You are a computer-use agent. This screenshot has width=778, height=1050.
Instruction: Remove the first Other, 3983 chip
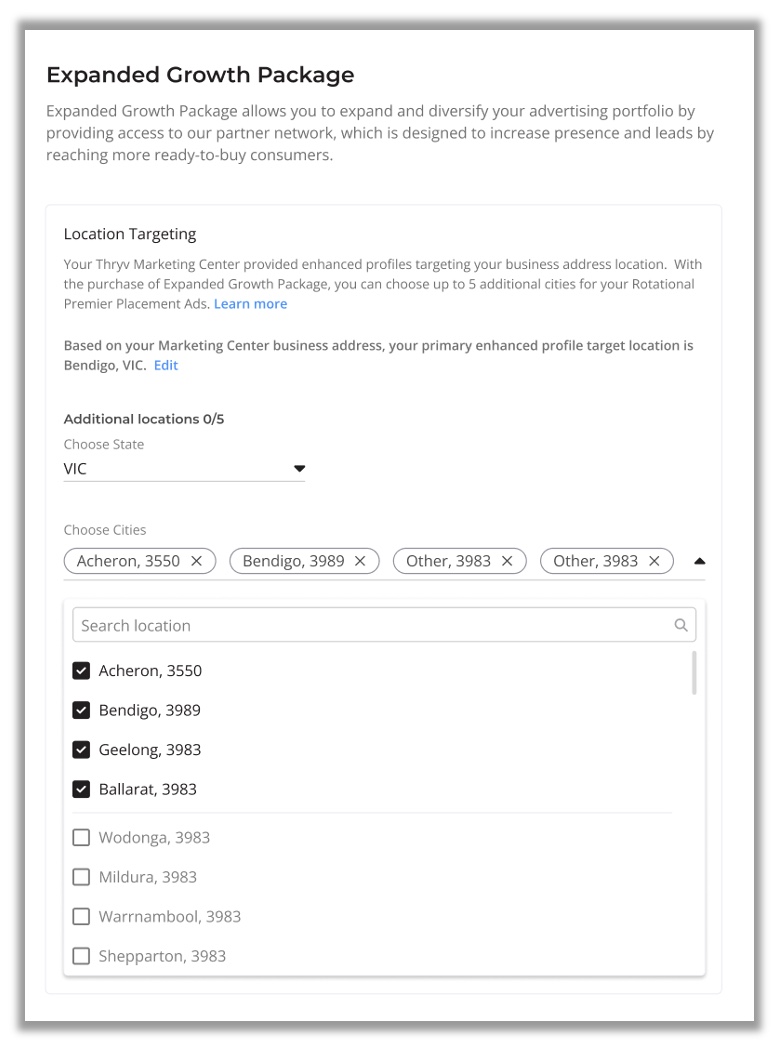[x=507, y=561]
